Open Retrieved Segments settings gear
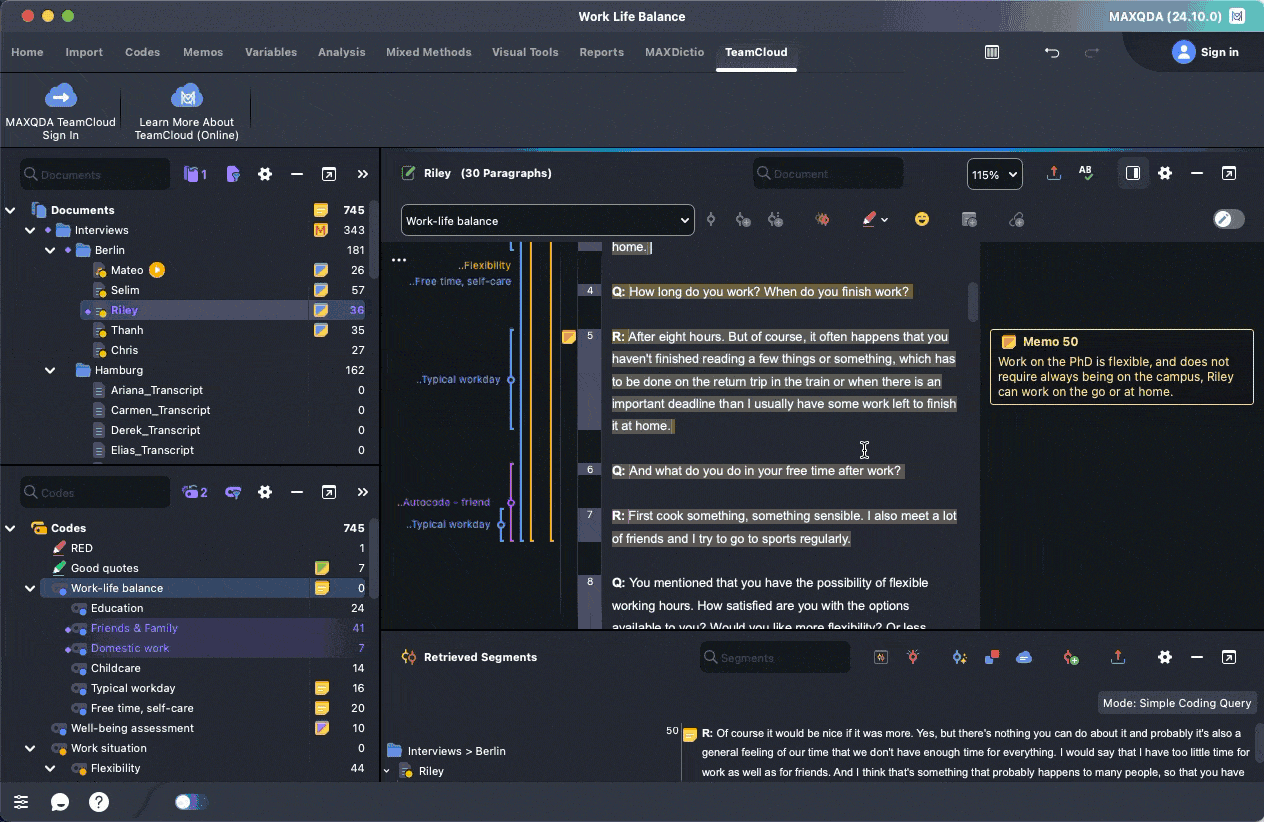The width and height of the screenshot is (1264, 822). pos(1164,657)
